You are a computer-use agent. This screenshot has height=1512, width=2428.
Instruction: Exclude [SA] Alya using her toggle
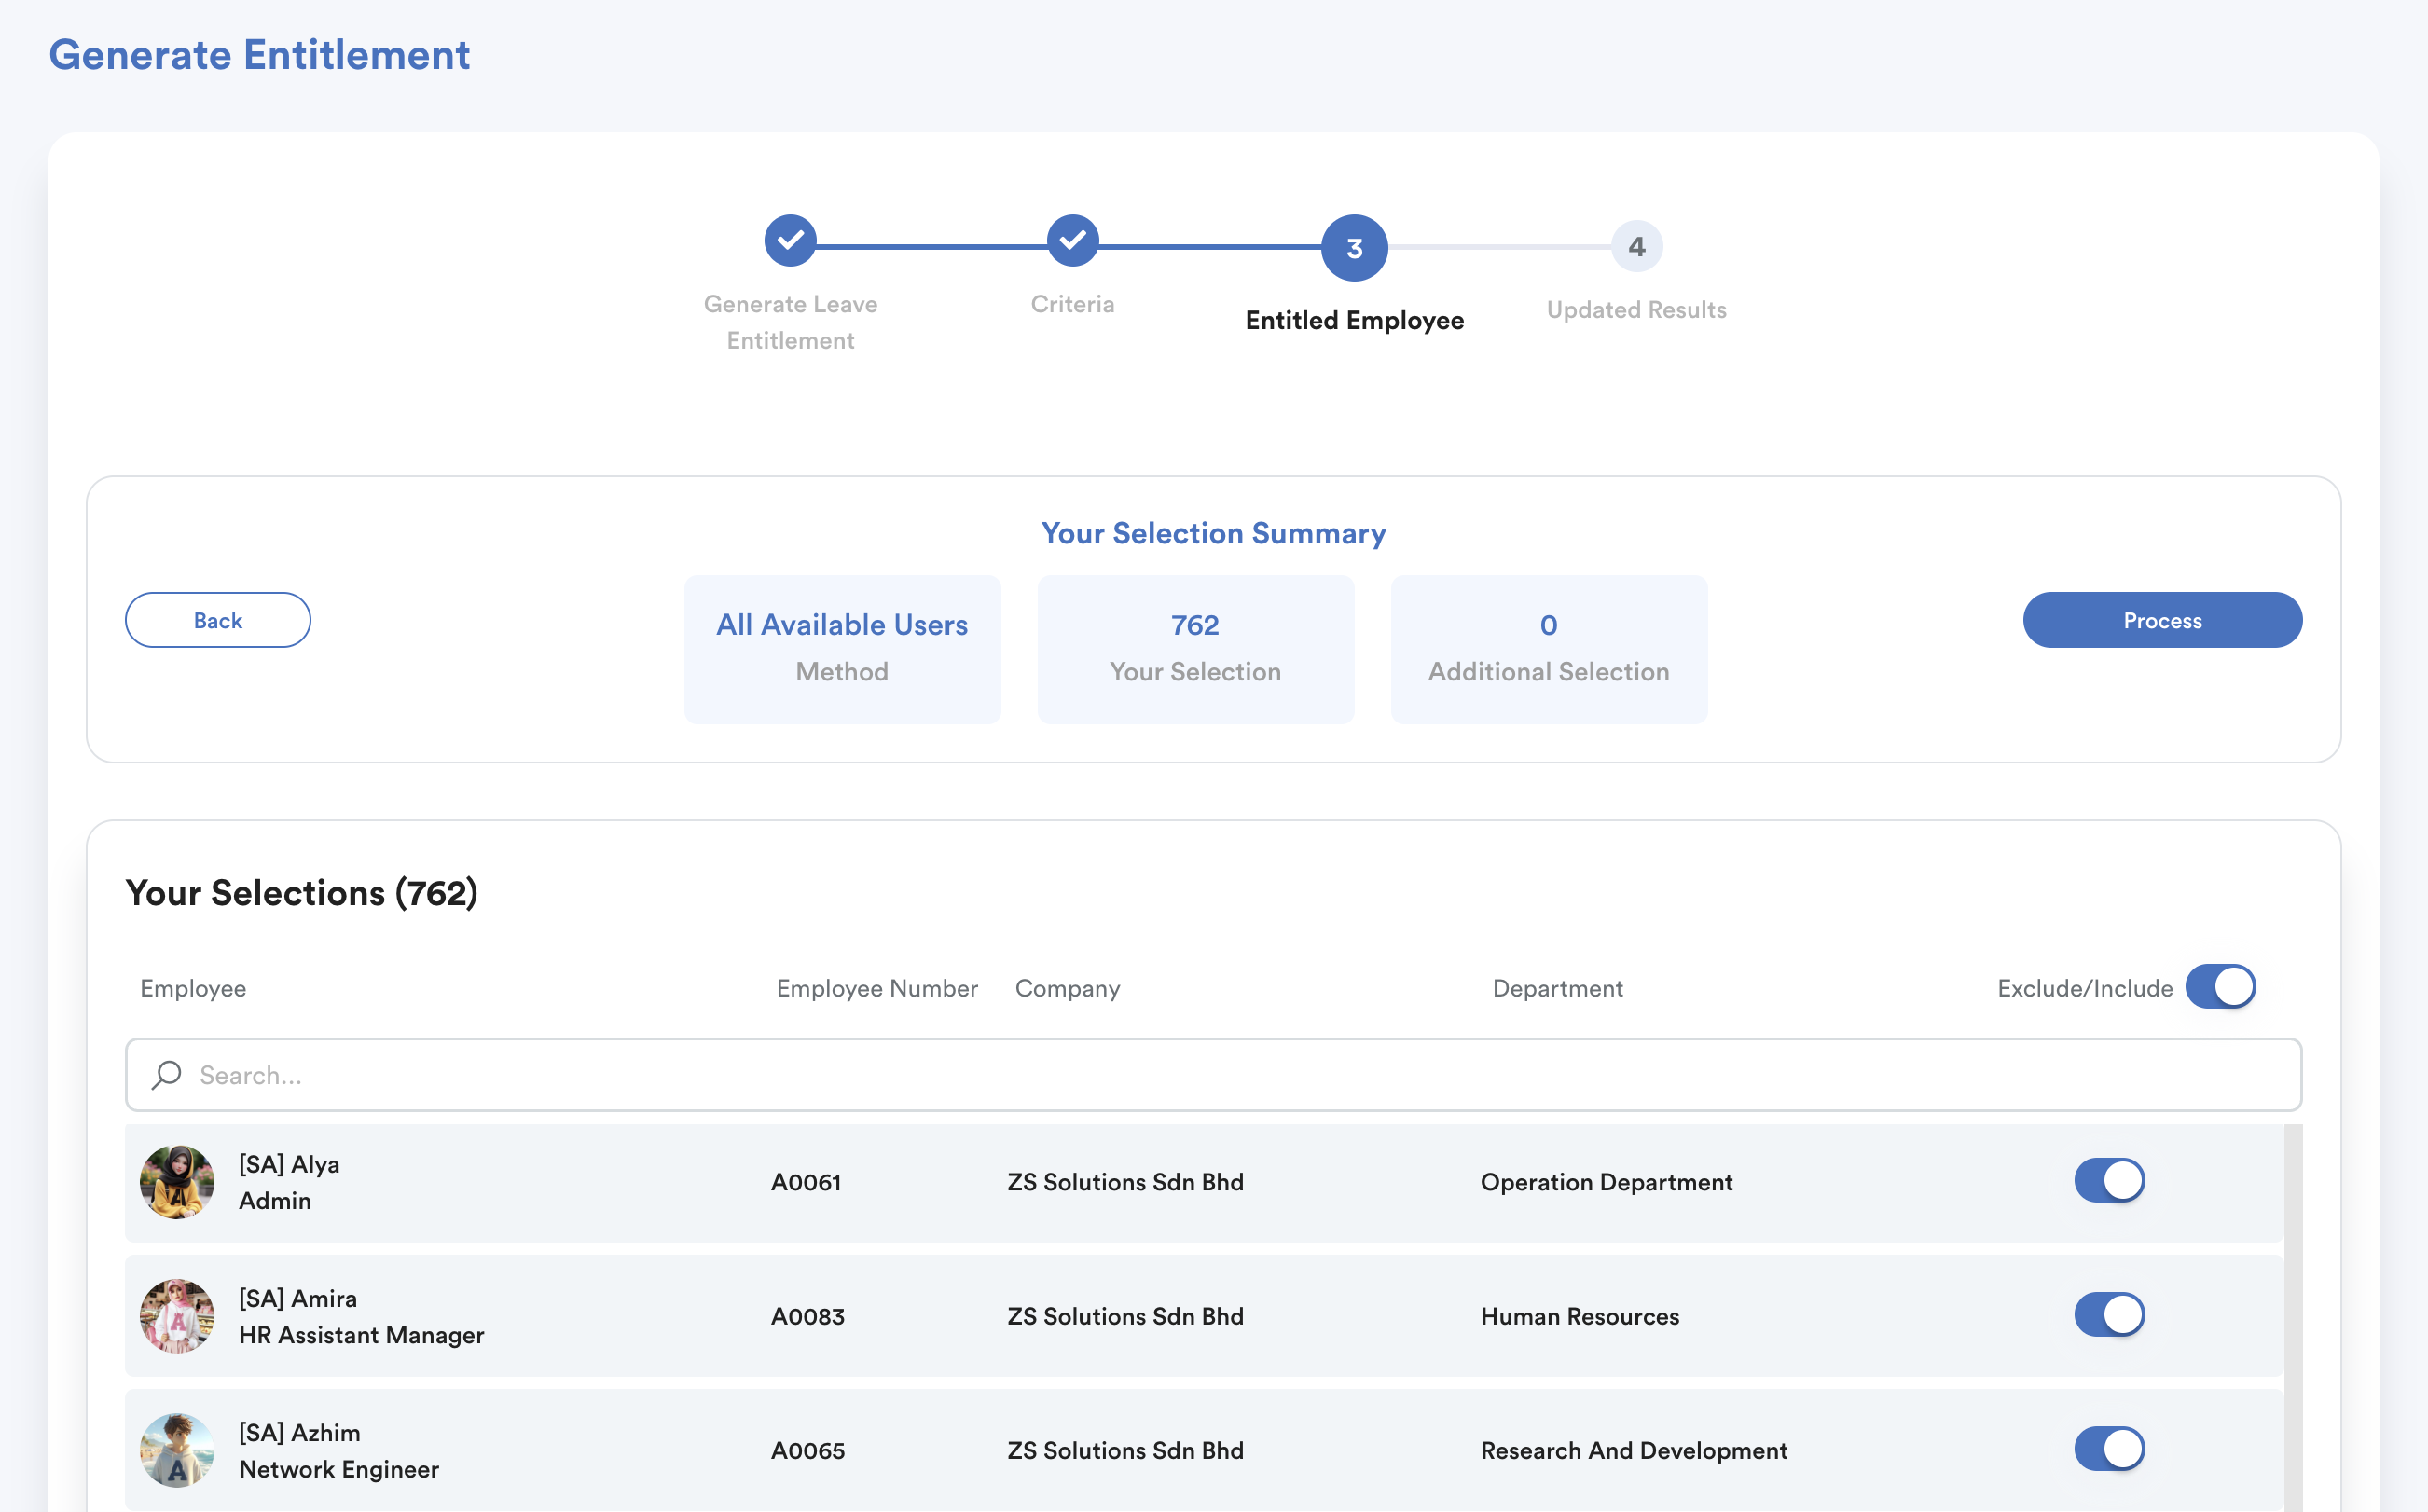pos(2109,1181)
